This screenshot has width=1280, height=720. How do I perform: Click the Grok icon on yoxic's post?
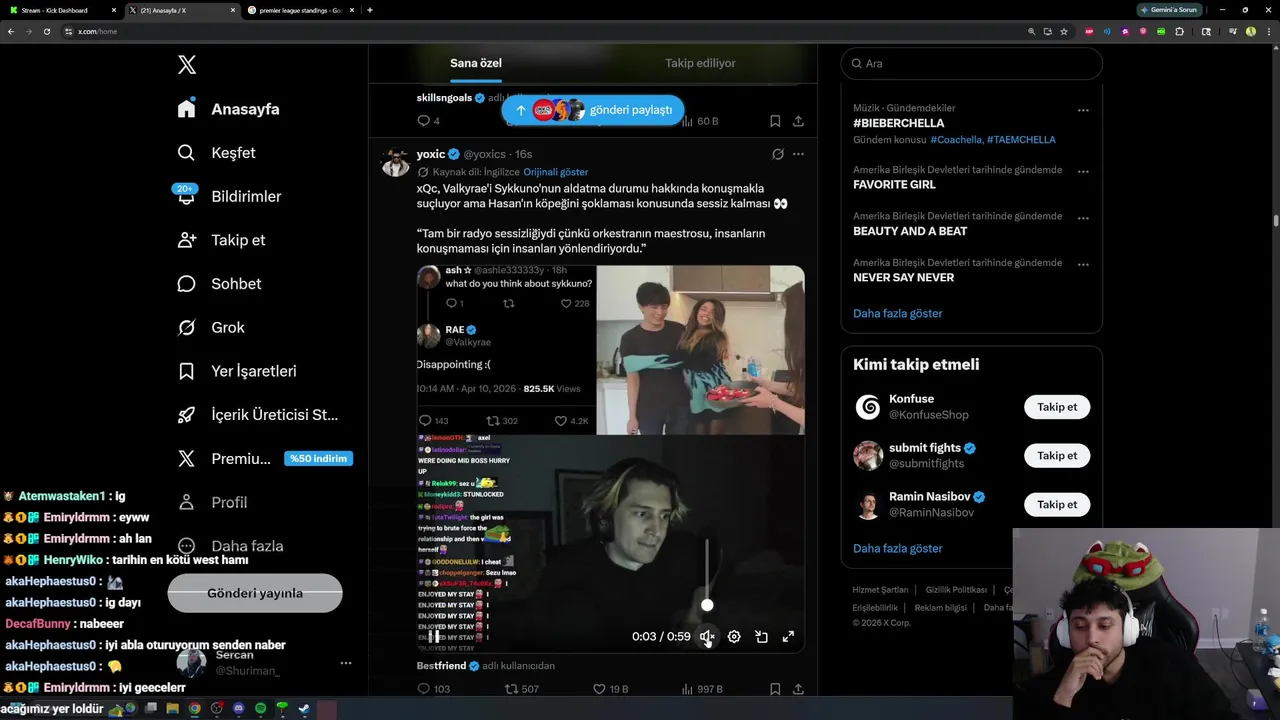pyautogui.click(x=777, y=154)
